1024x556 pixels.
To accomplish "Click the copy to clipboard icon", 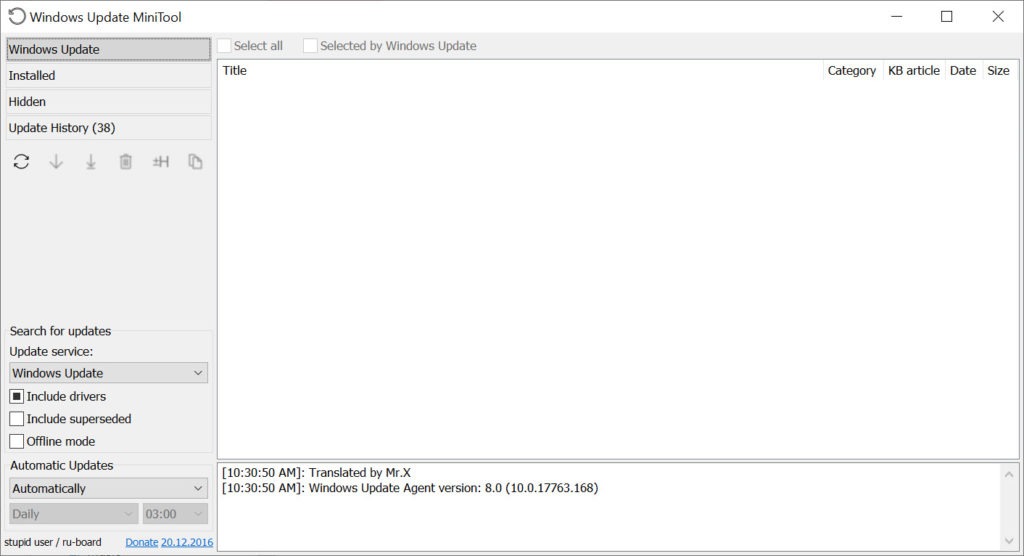I will tap(195, 161).
